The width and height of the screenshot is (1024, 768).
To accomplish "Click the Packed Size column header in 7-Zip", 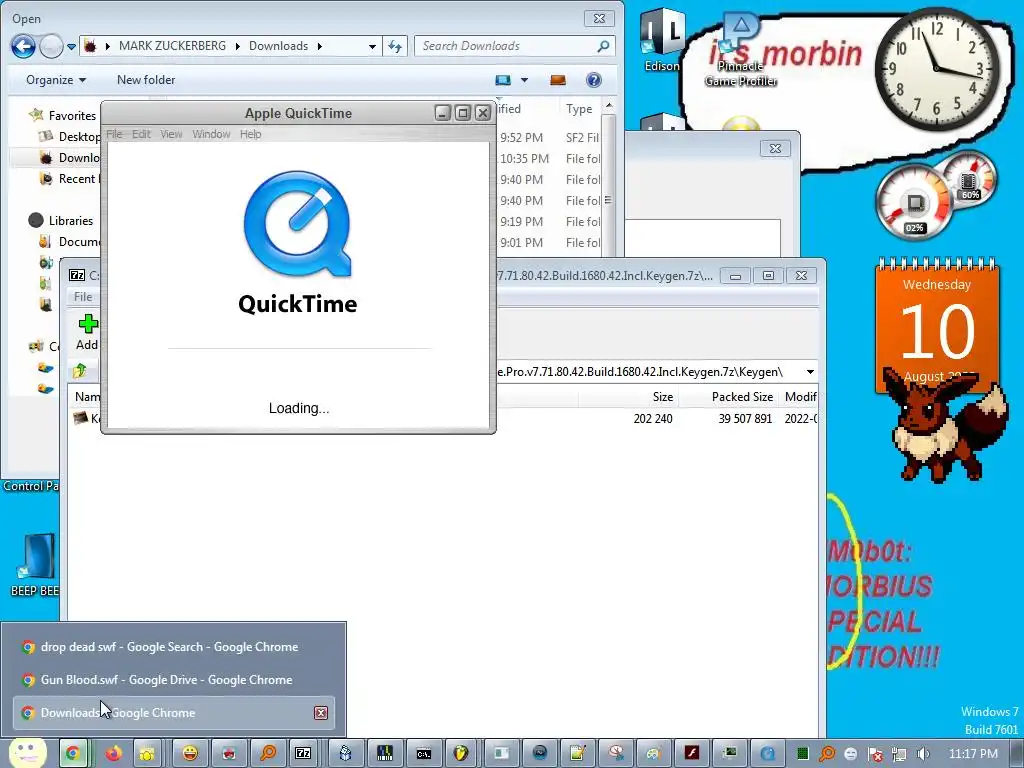I will [742, 396].
